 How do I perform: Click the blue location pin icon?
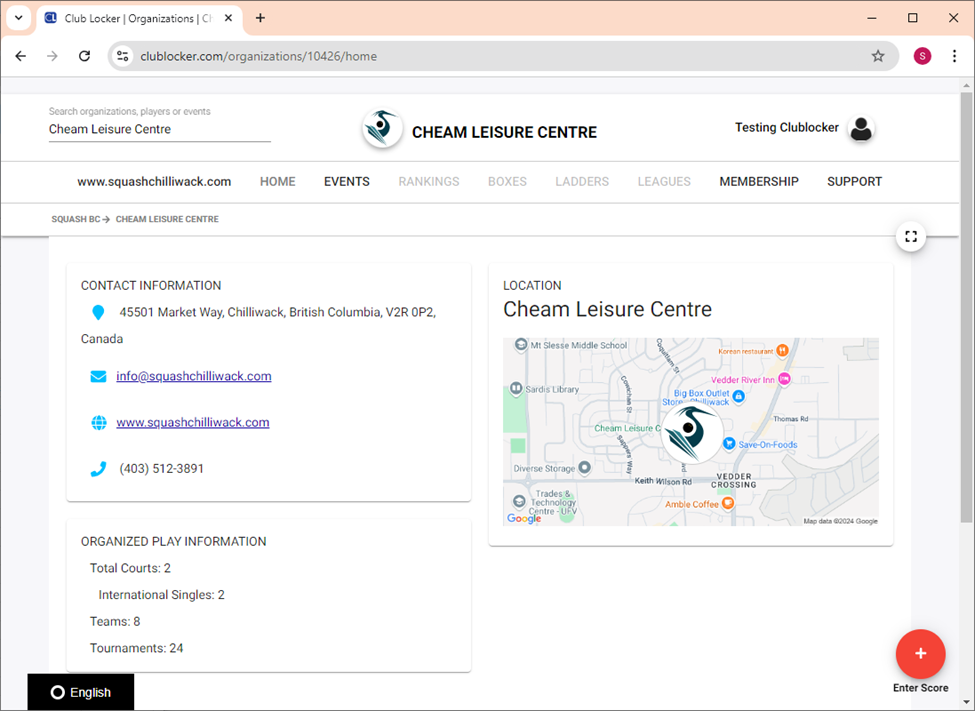click(x=98, y=313)
